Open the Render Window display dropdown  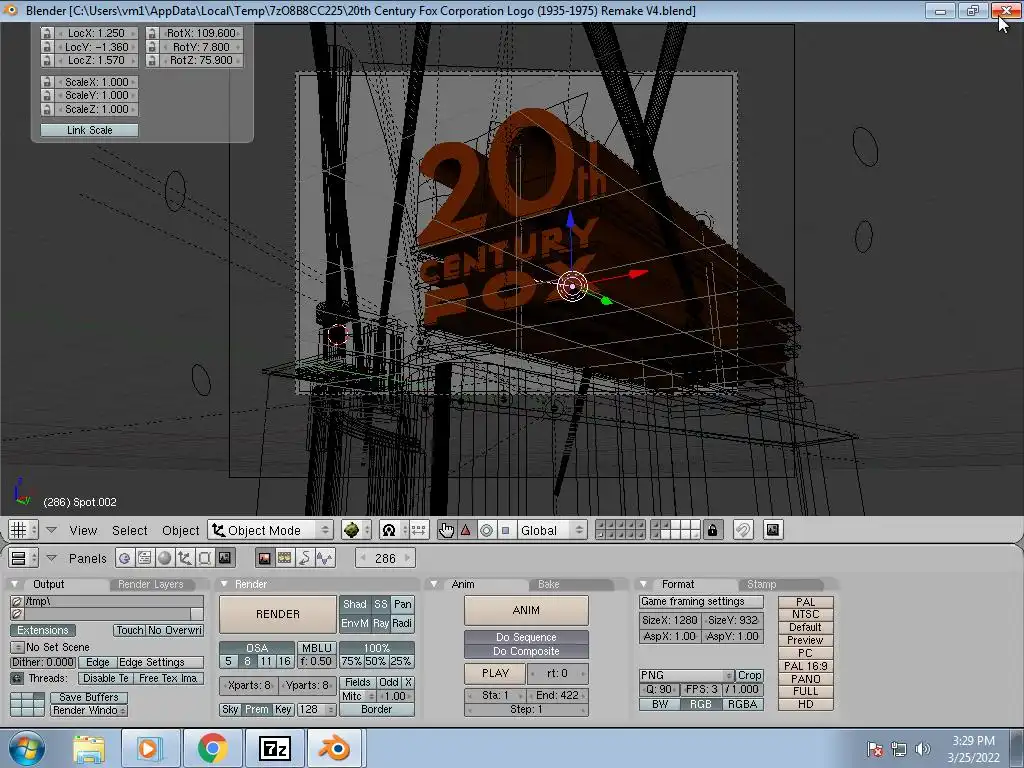click(x=89, y=711)
